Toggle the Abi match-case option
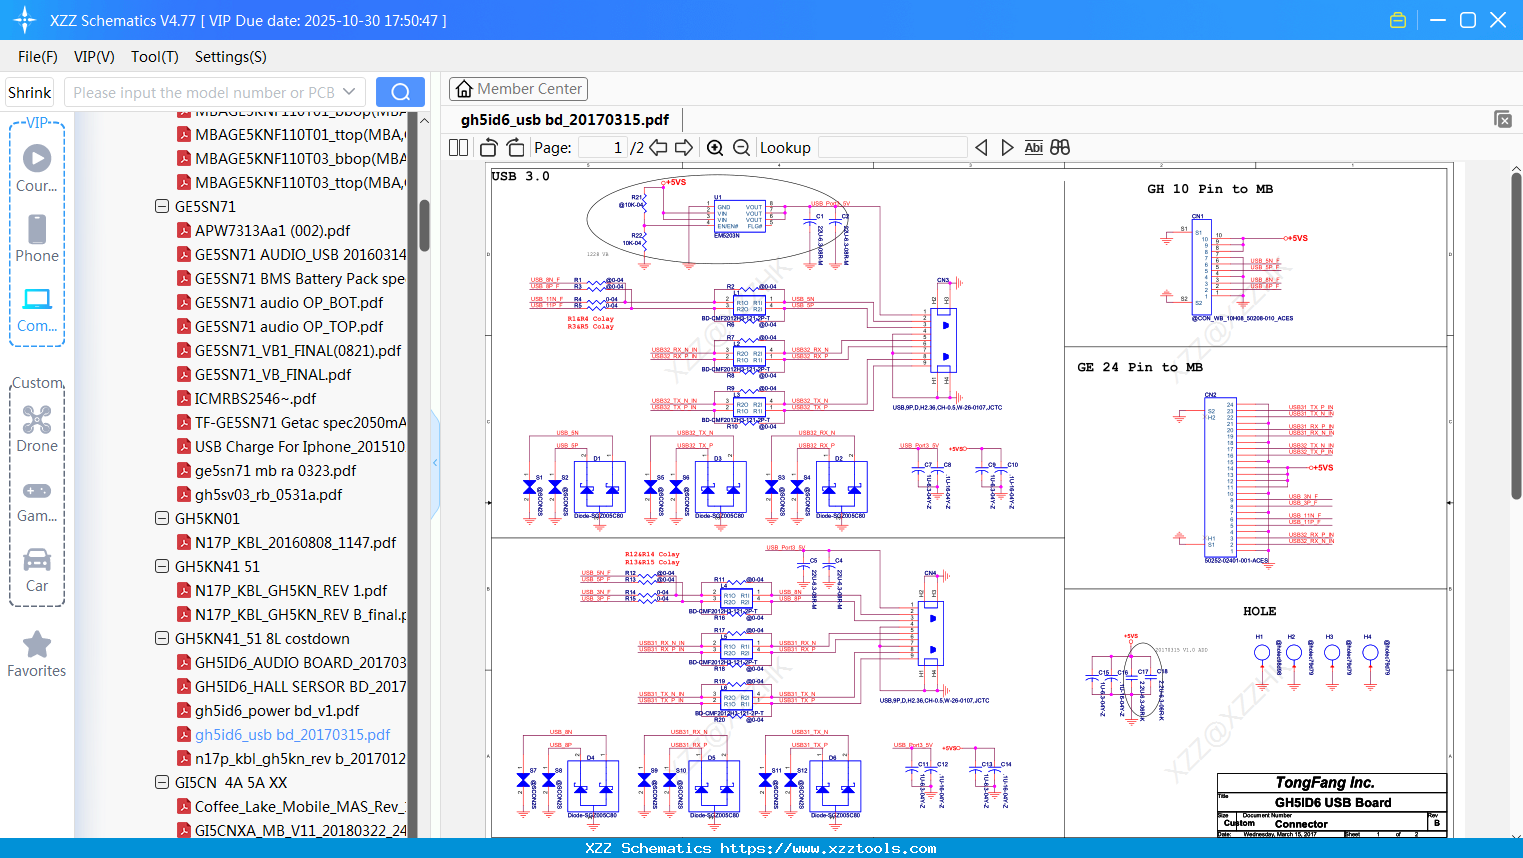This screenshot has height=858, width=1523. tap(1033, 148)
